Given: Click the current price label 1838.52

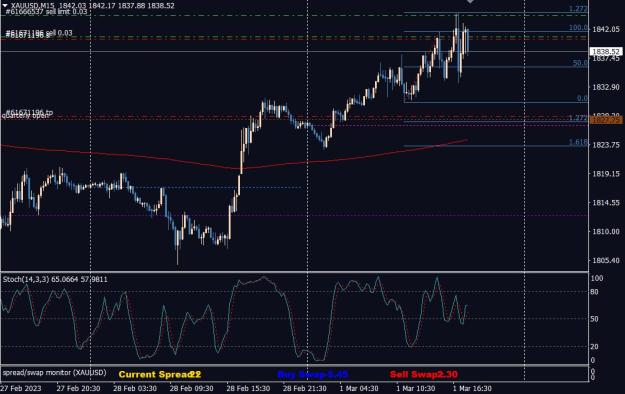Looking at the screenshot, I should click(606, 51).
